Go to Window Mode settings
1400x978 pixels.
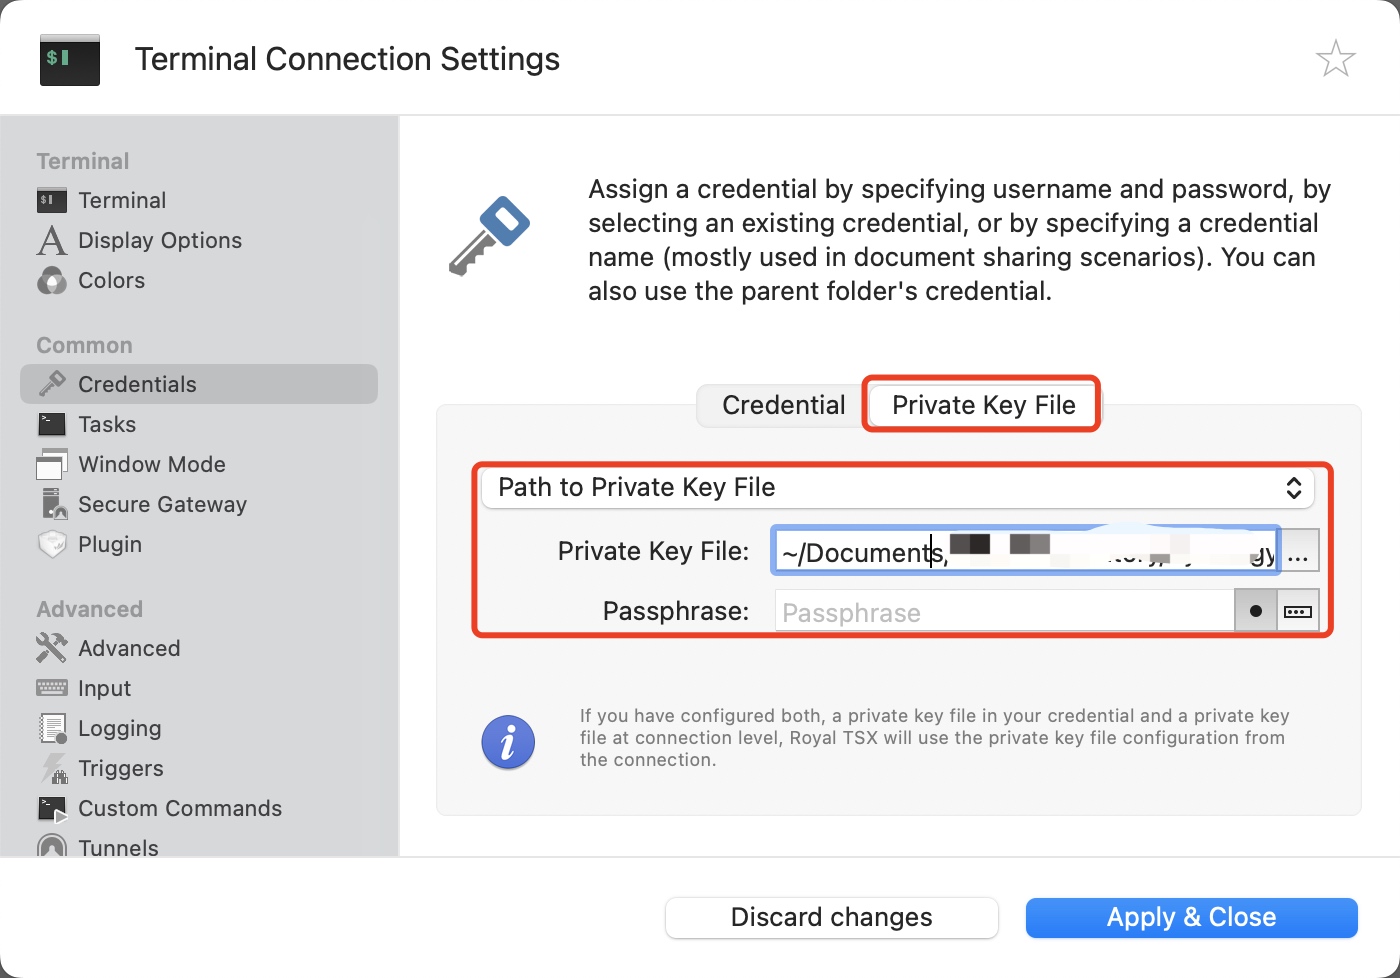pos(151,464)
